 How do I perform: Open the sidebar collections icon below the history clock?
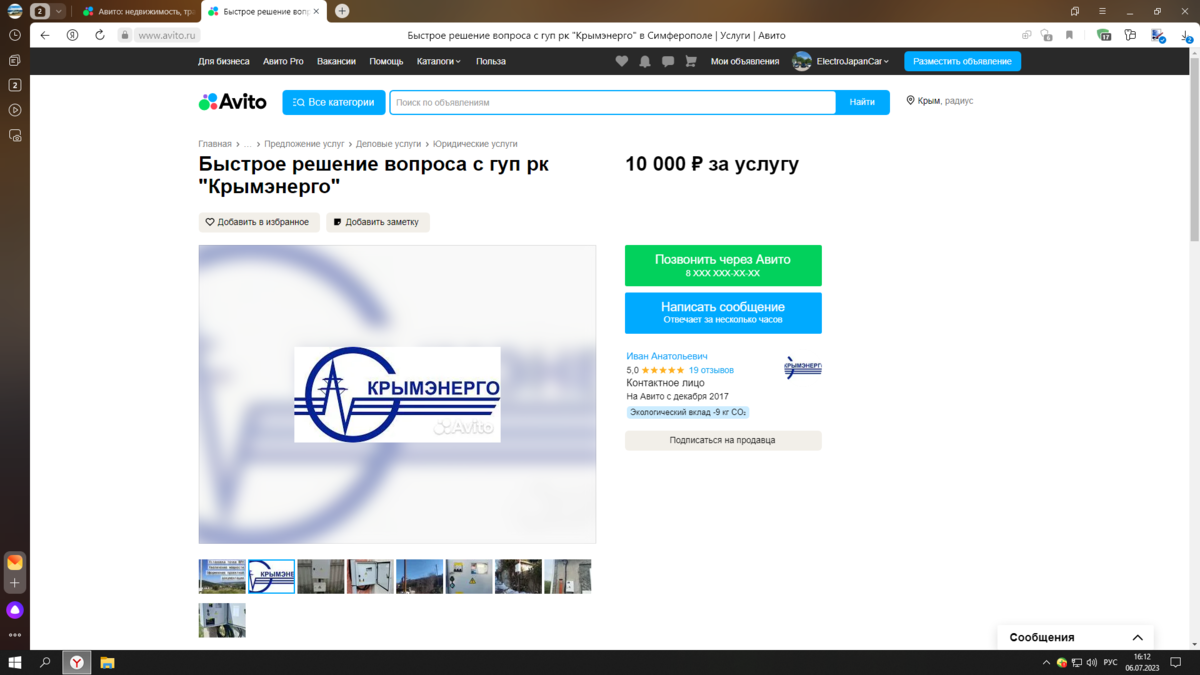(15, 60)
